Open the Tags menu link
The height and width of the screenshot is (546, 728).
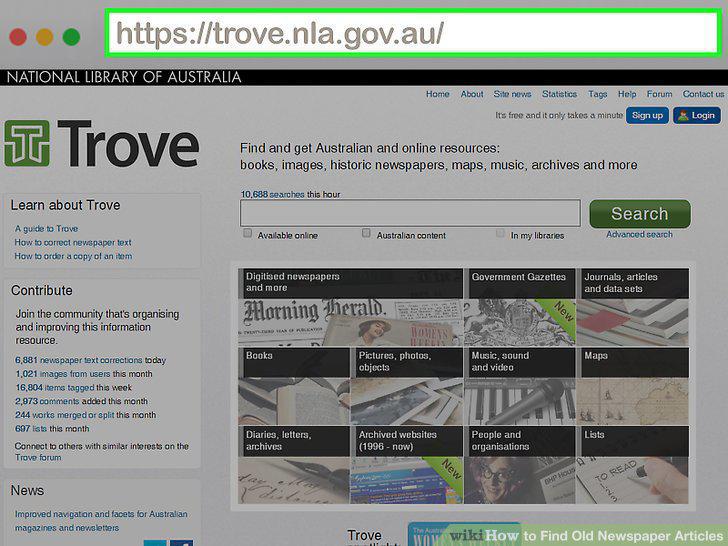tap(598, 94)
